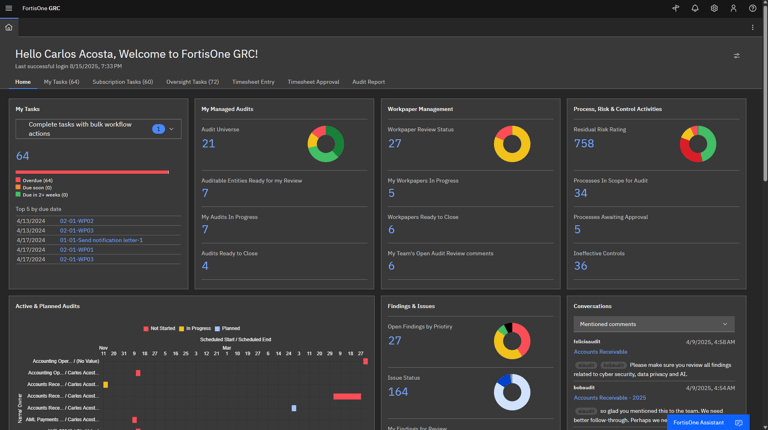
Task: Open the 01-01-Send notification letter-1 task link
Action: click(x=101, y=240)
